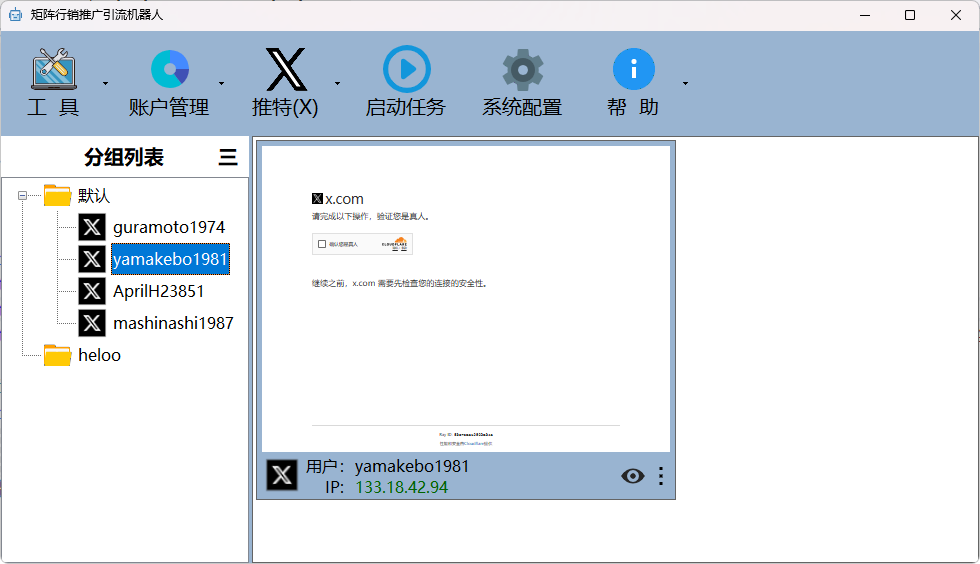Open the 账户管理 account management pie icon
This screenshot has width=980, height=564.
pyautogui.click(x=170, y=69)
